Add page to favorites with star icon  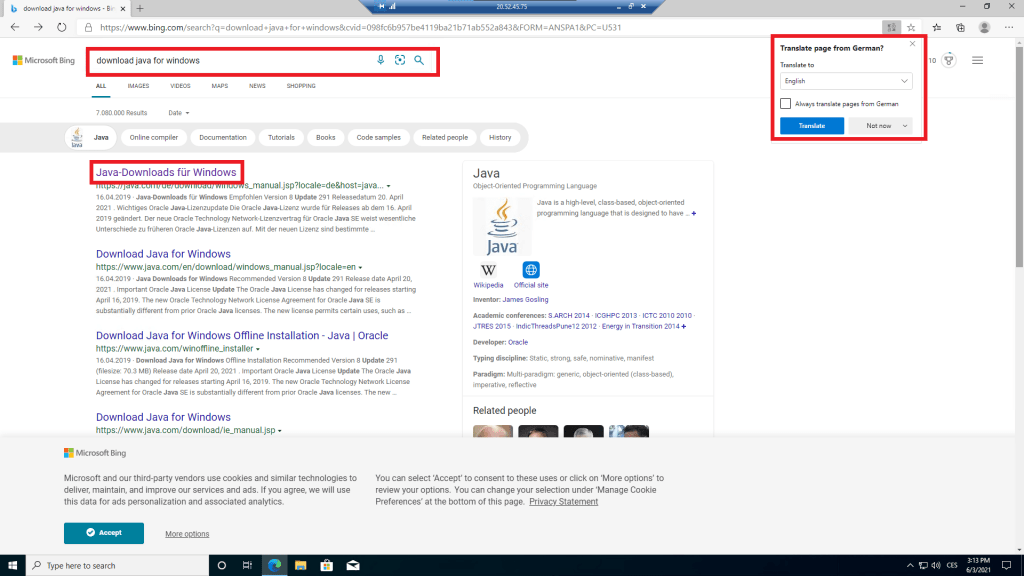[x=911, y=27]
